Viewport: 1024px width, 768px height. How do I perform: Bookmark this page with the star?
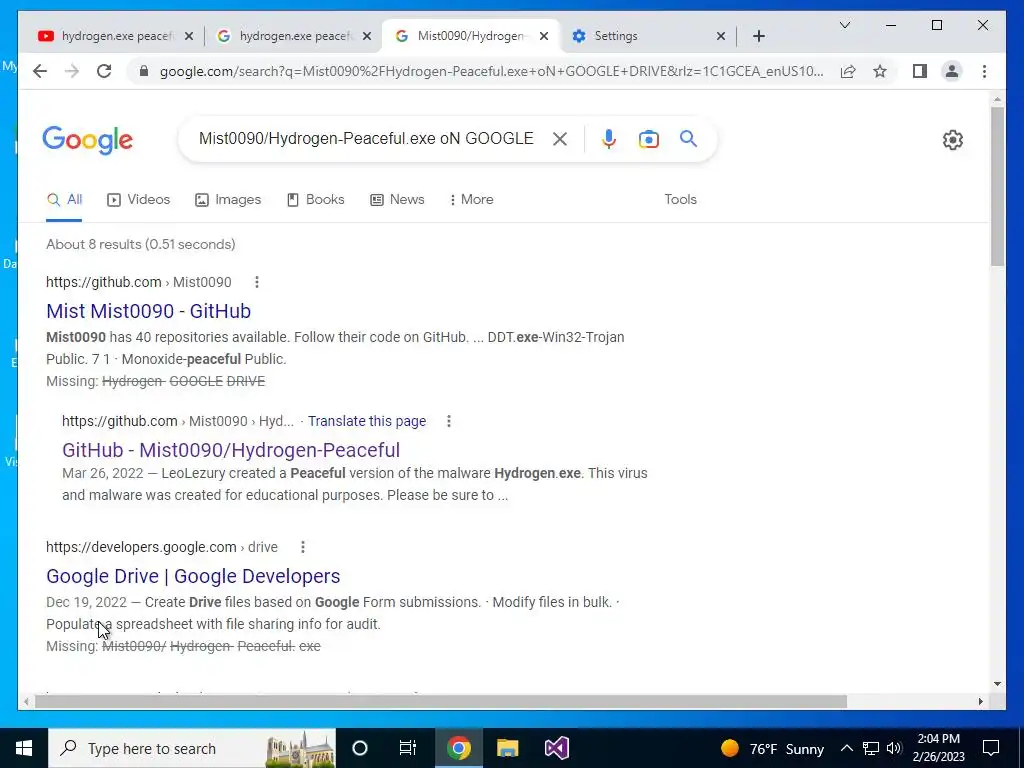click(x=880, y=71)
